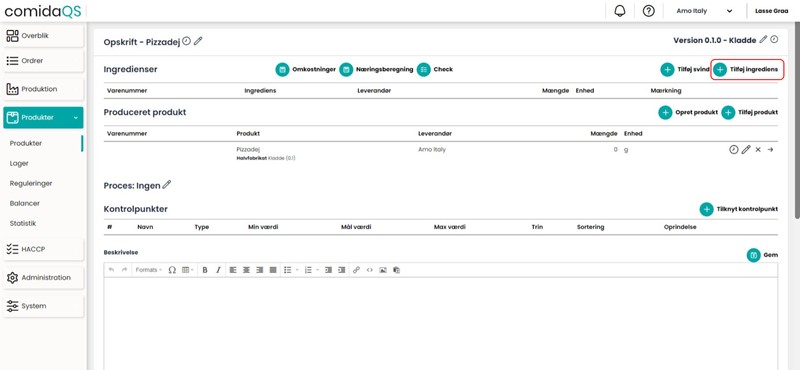Decrease indent in editor
This screenshot has width=800, height=370.
[x=328, y=270]
